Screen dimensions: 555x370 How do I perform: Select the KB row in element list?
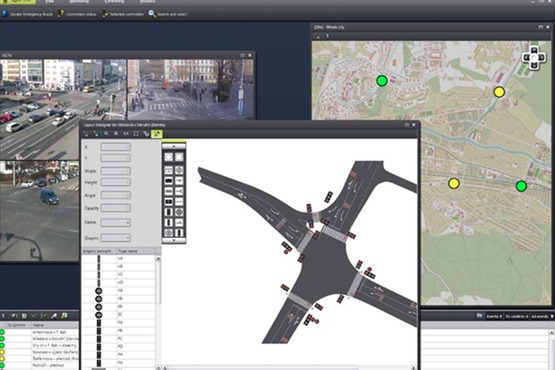[118, 298]
